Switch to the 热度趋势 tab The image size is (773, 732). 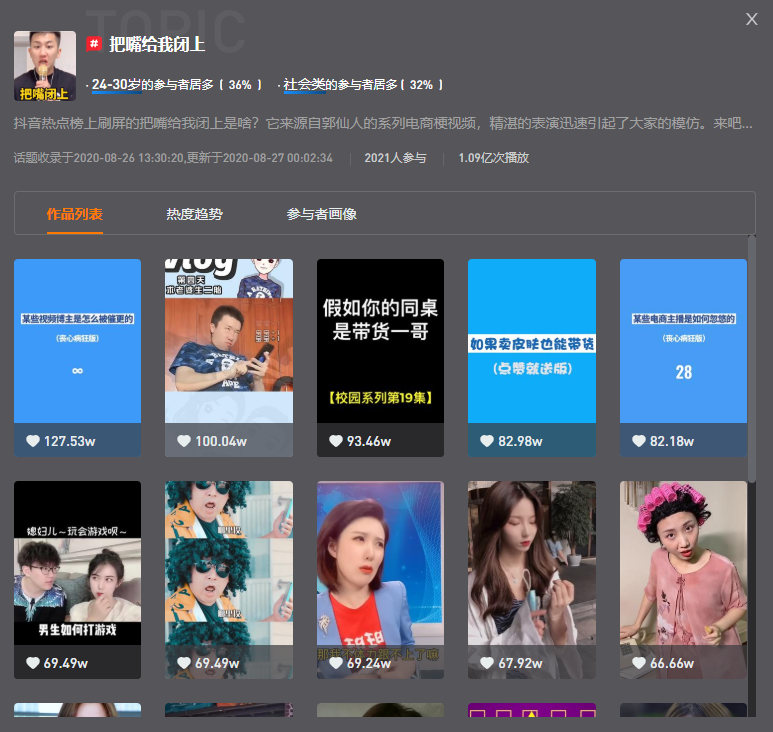coord(194,214)
